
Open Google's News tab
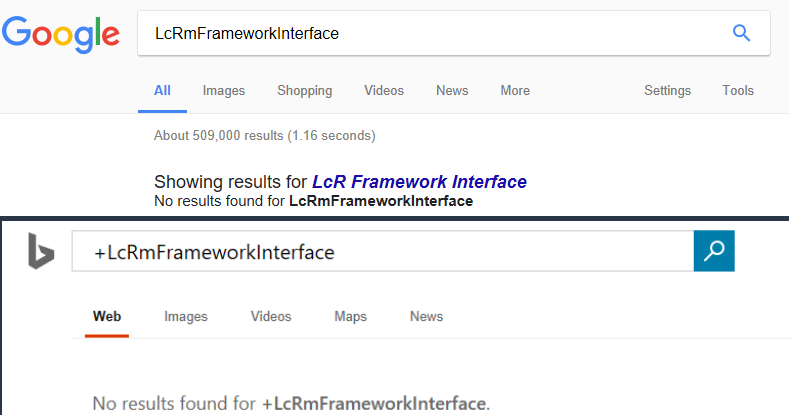pyautogui.click(x=452, y=90)
